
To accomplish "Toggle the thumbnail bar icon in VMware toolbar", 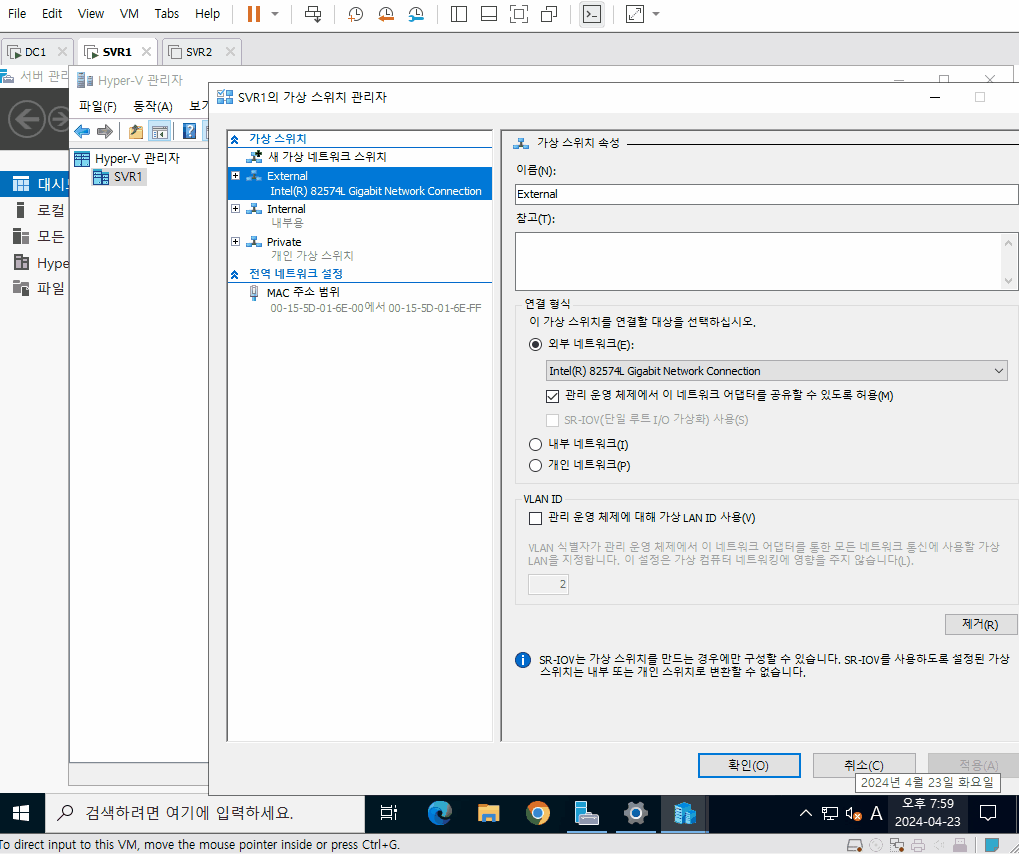I will pos(489,14).
